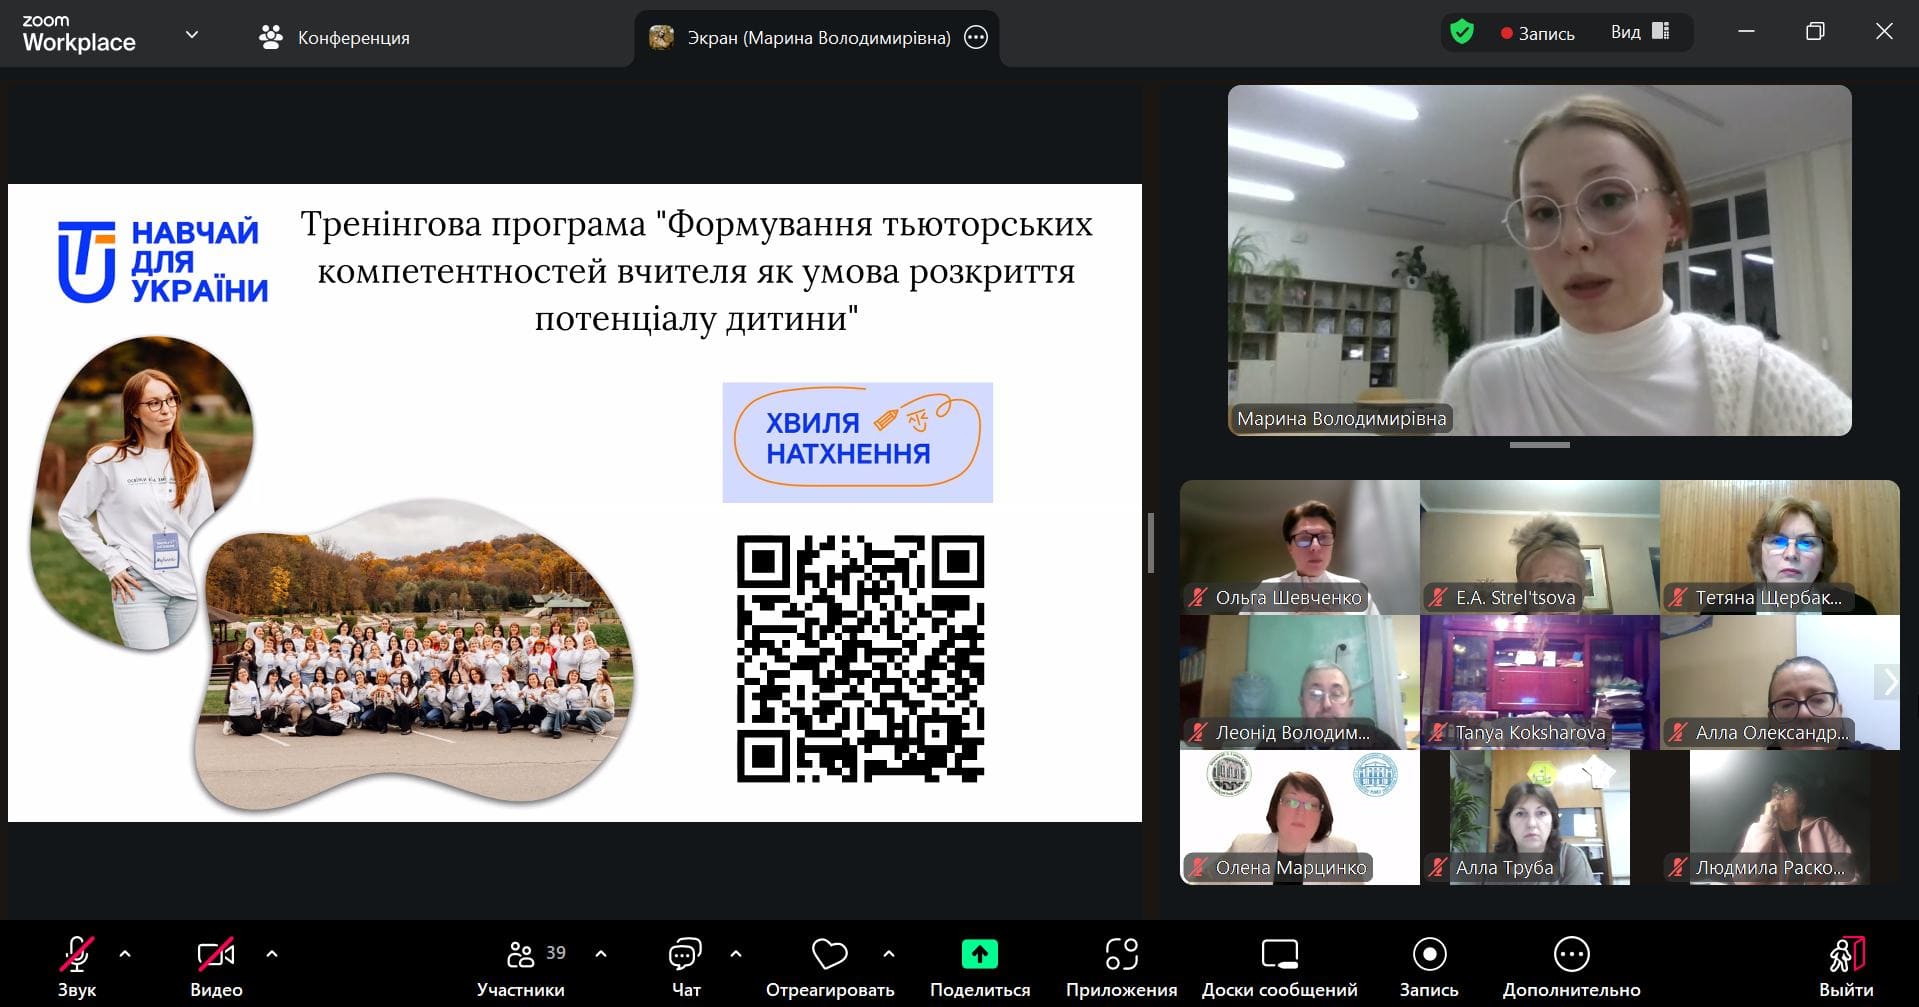The image size is (1919, 1007).
Task: Expand audio options arrow next to Звук
Action: pyautogui.click(x=125, y=954)
